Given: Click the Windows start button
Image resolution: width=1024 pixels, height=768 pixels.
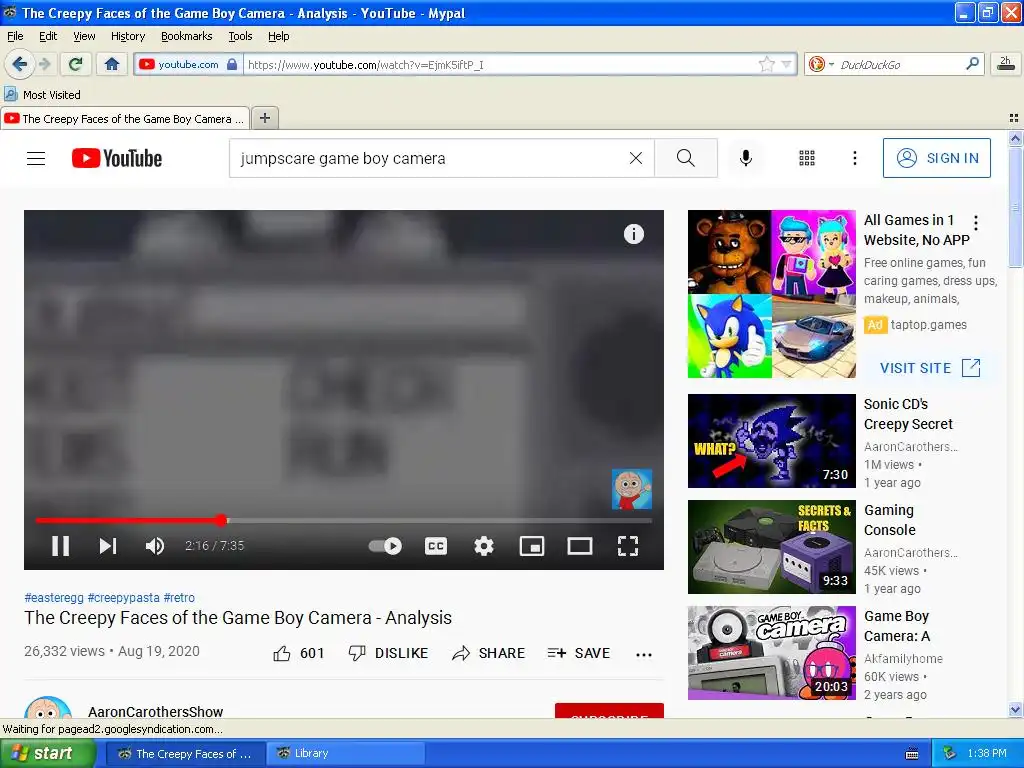Looking at the screenshot, I should pyautogui.click(x=47, y=753).
